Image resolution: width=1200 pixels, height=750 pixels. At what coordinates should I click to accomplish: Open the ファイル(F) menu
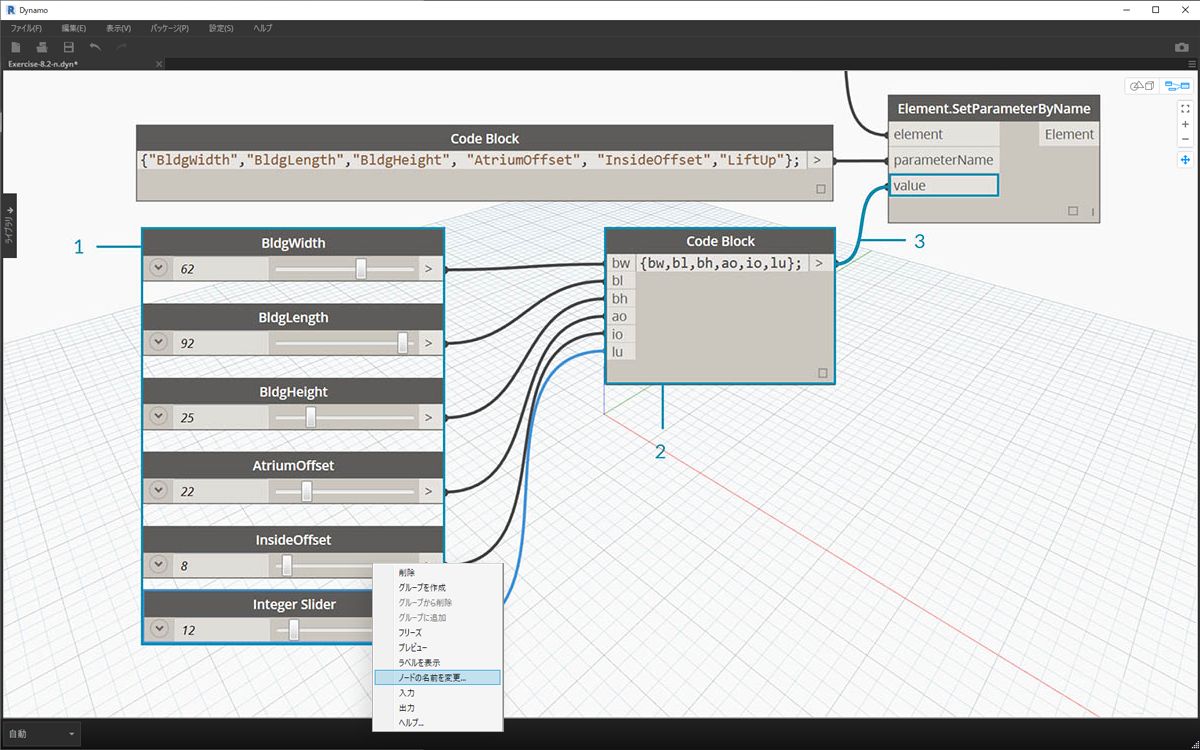coord(26,28)
